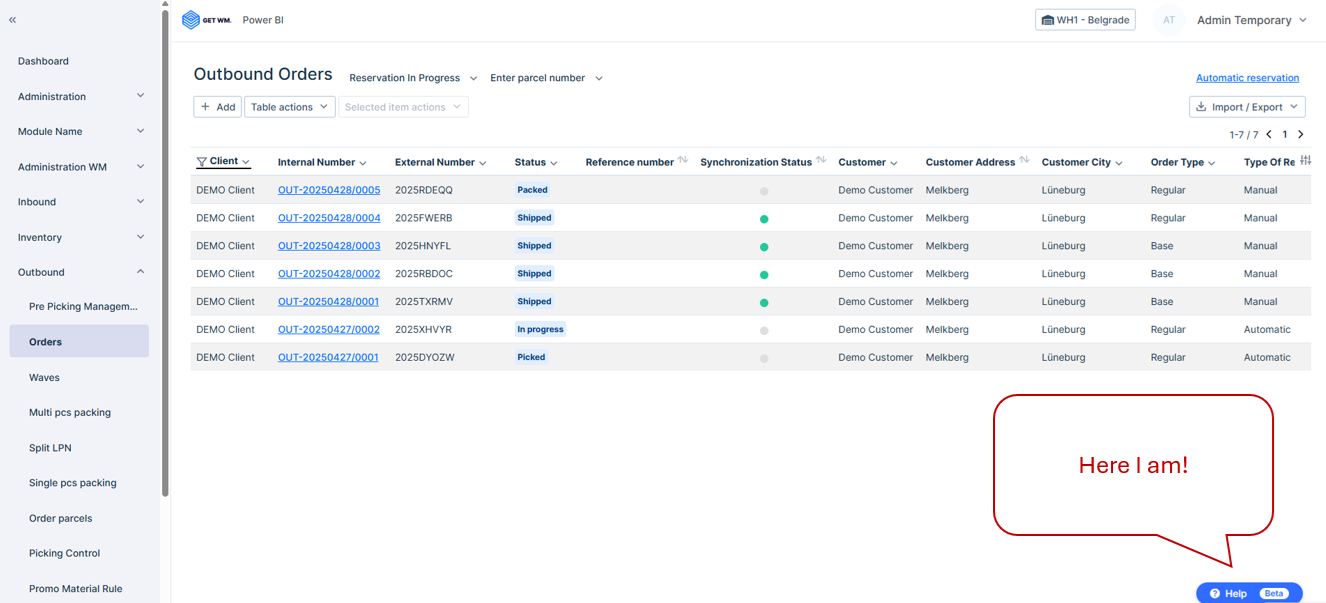The height and width of the screenshot is (603, 1326).
Task: Open the Import / Export dropdown
Action: pos(1247,107)
